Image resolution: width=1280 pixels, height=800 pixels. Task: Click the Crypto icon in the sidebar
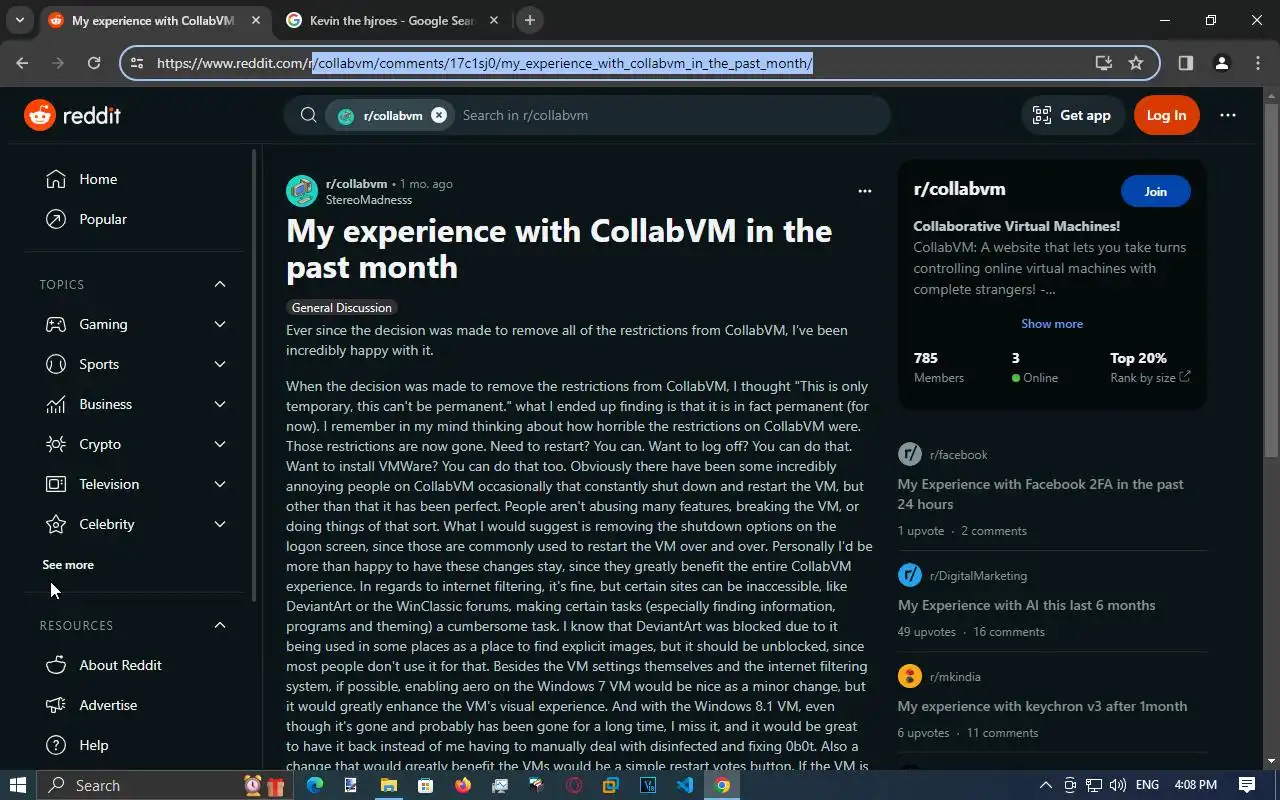[x=57, y=444]
